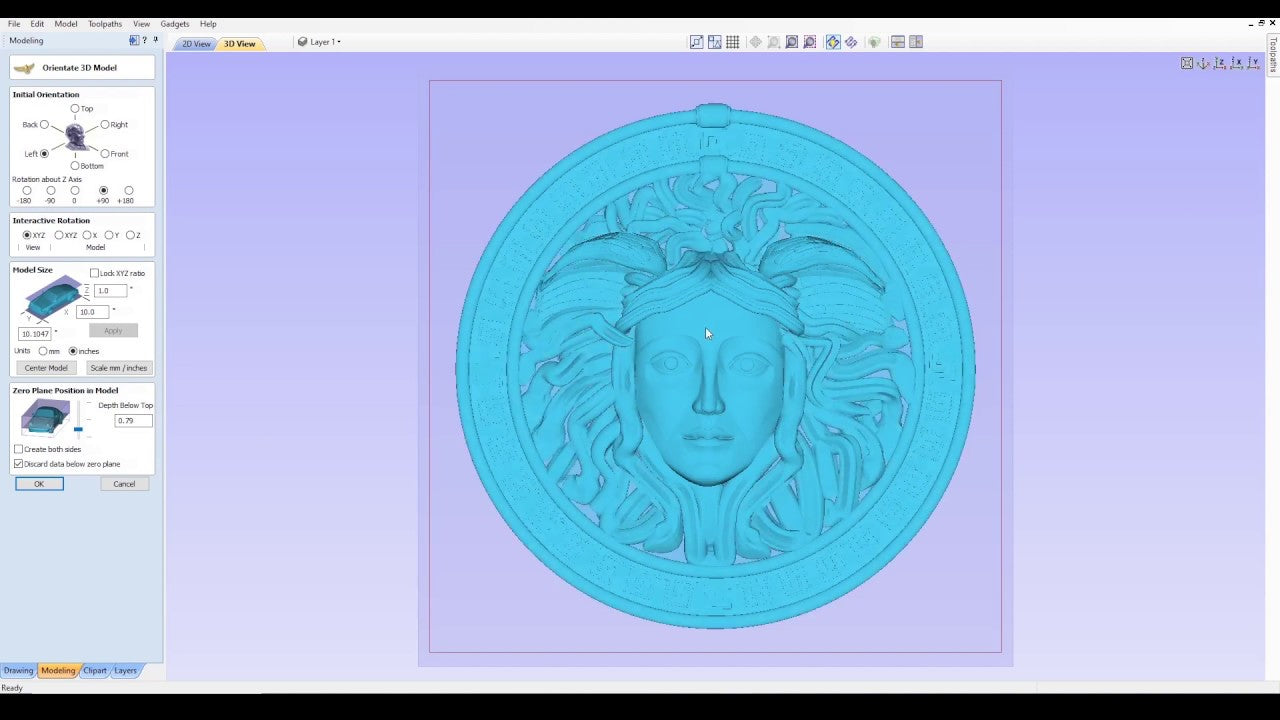Uncheck Discard data below zero plane
Screen dimensions: 1280x720
18,463
